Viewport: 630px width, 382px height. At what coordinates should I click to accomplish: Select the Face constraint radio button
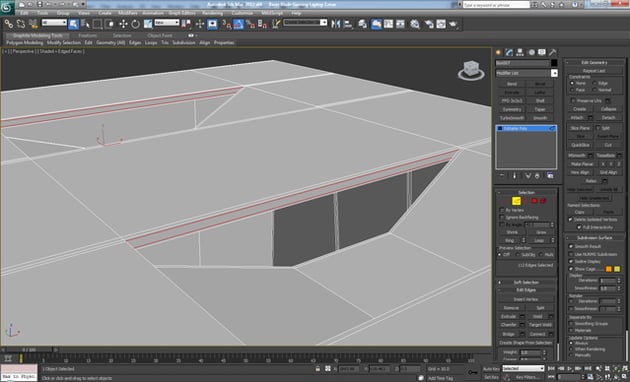[x=572, y=90]
